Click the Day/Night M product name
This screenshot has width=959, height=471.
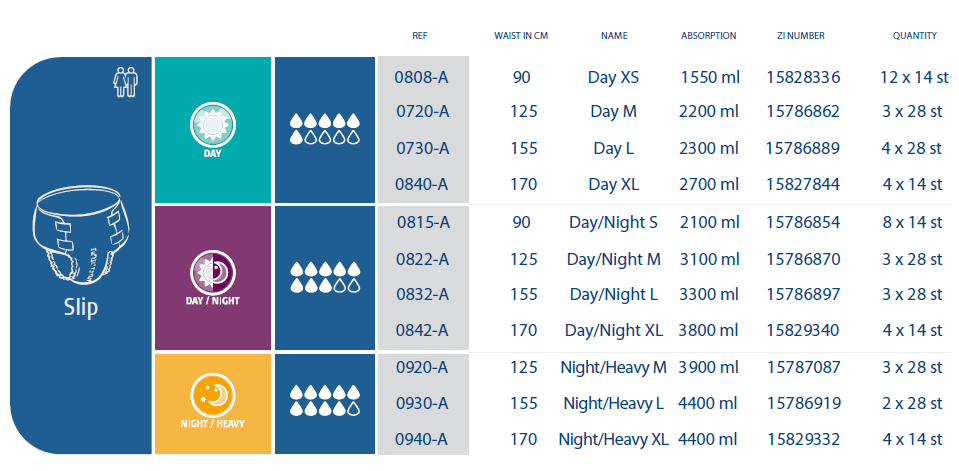coord(613,260)
